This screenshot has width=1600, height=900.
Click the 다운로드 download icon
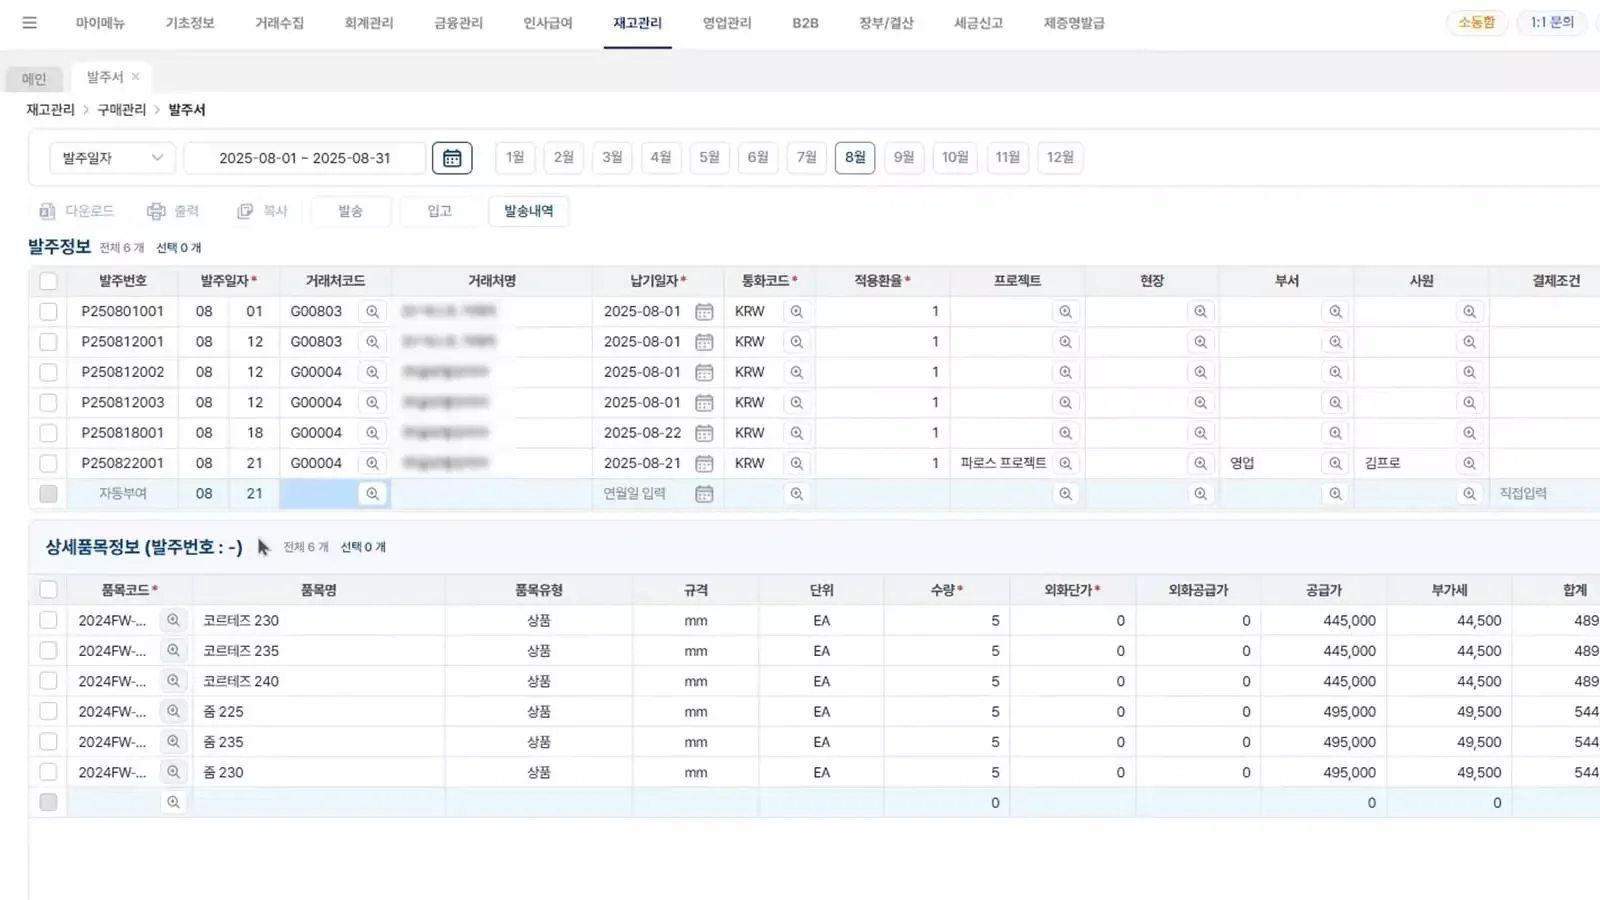pos(47,211)
